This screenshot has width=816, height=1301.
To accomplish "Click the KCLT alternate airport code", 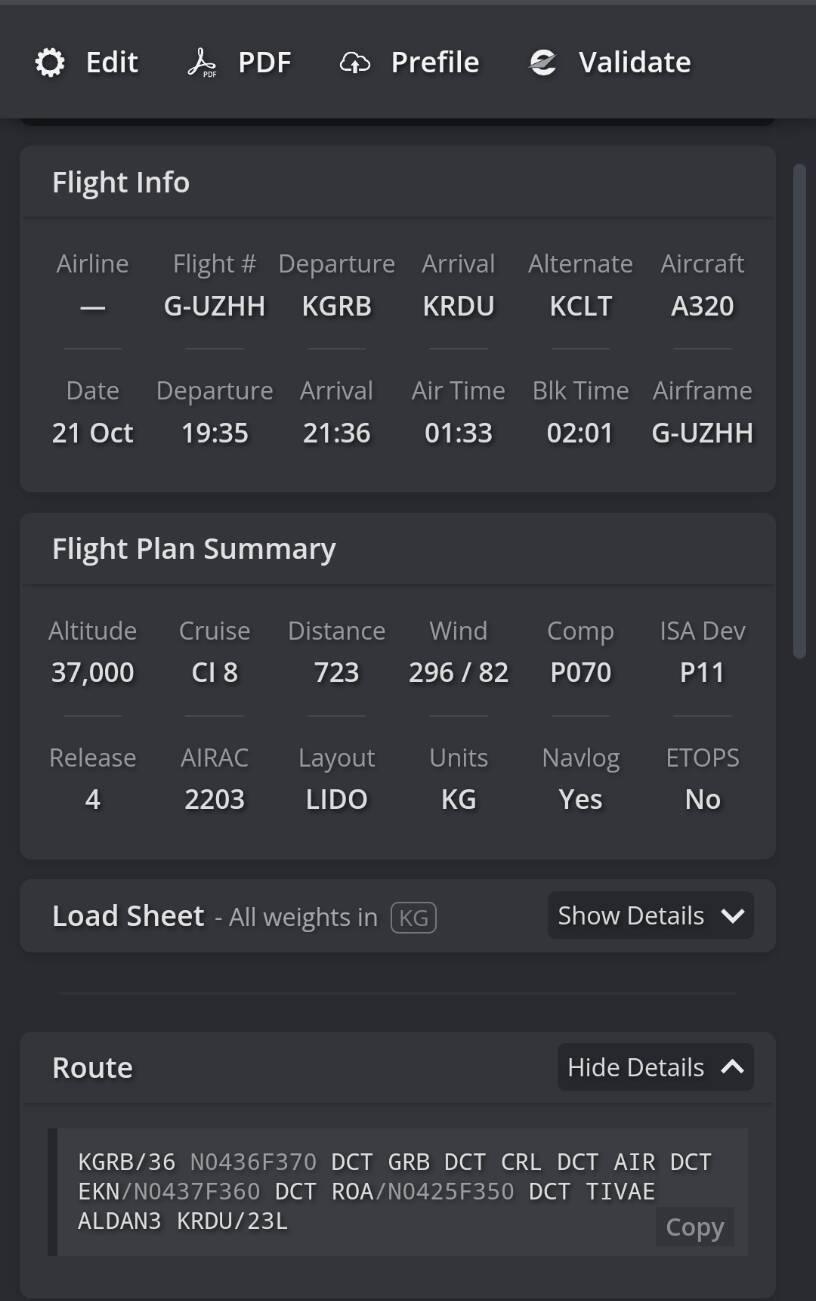I will pyautogui.click(x=580, y=306).
